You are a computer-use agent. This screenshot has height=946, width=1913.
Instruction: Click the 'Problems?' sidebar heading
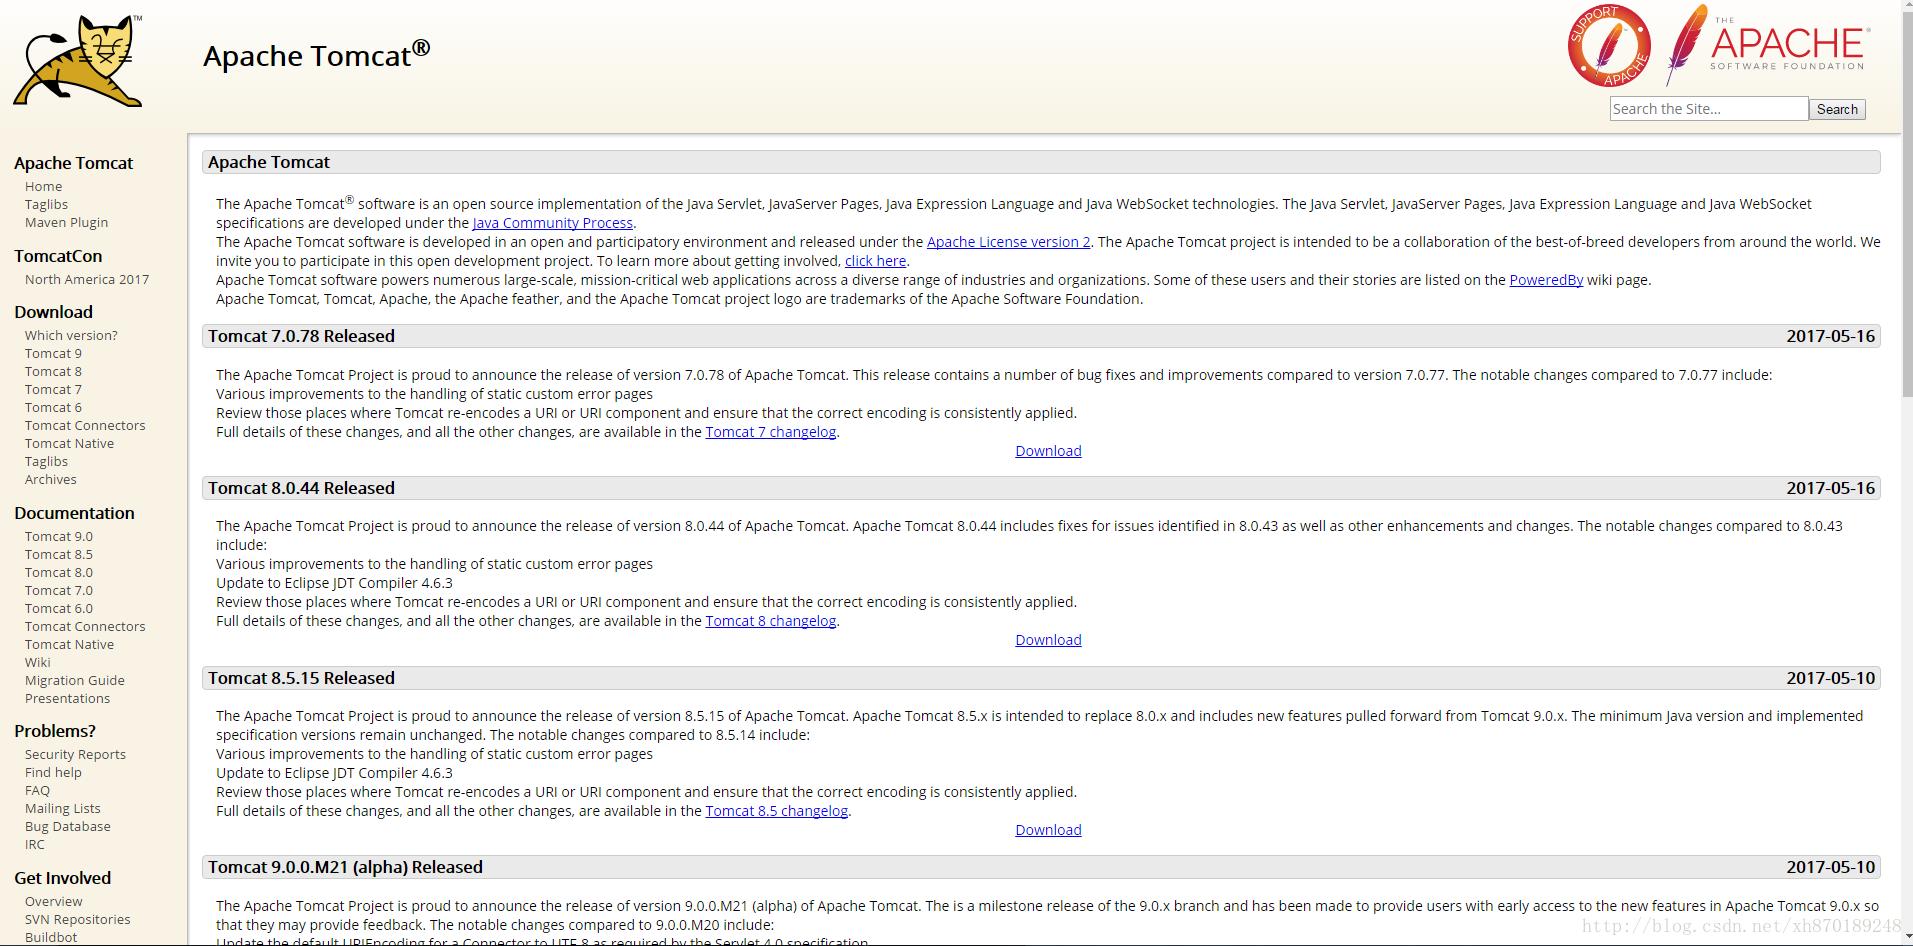55,731
